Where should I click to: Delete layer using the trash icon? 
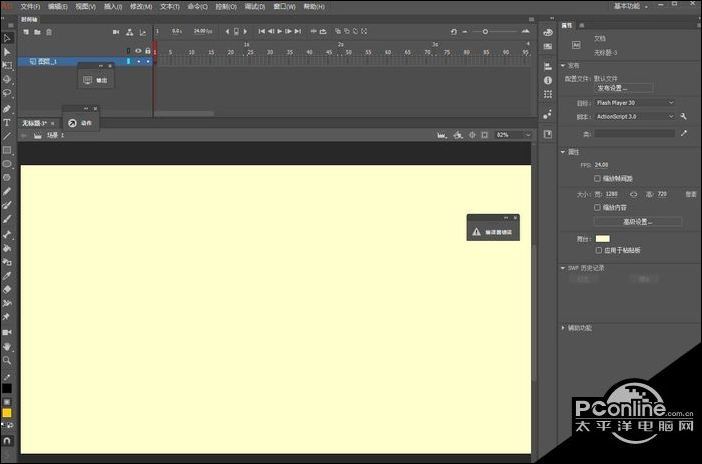(49, 32)
